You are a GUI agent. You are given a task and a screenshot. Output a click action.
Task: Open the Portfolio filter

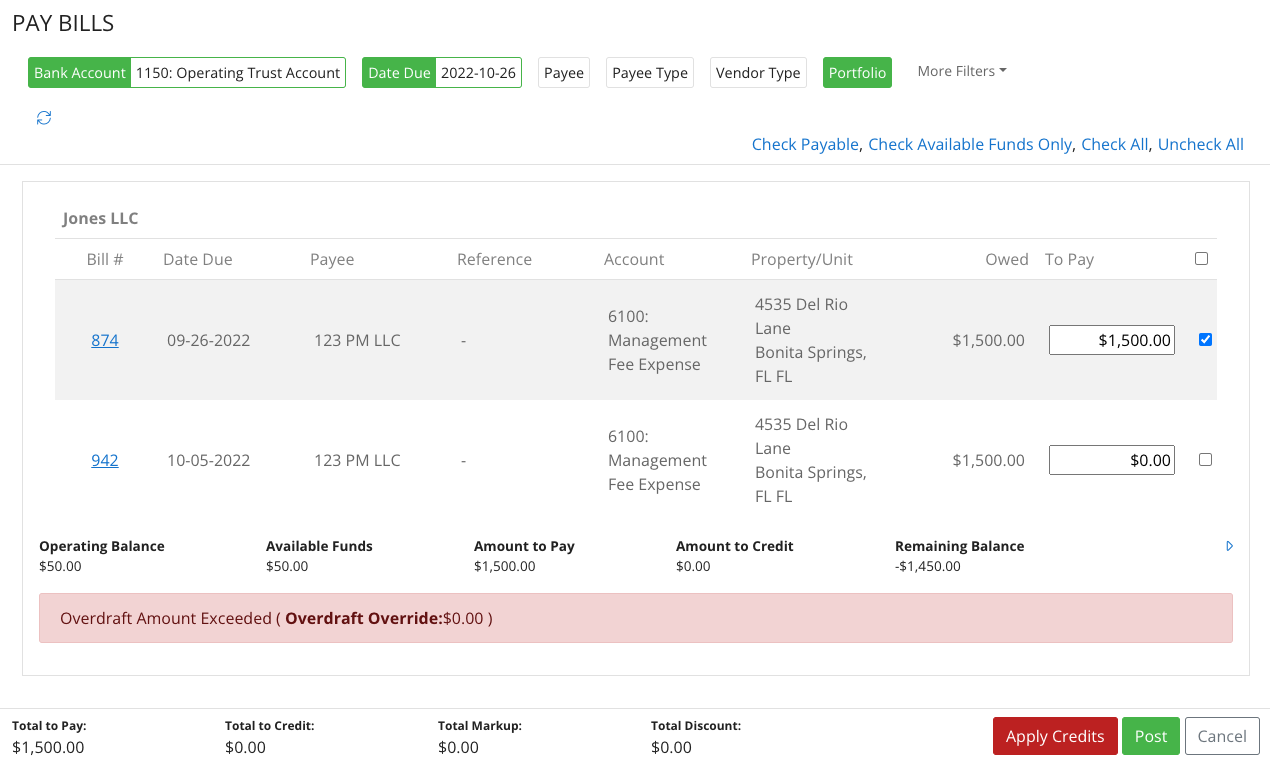(857, 72)
